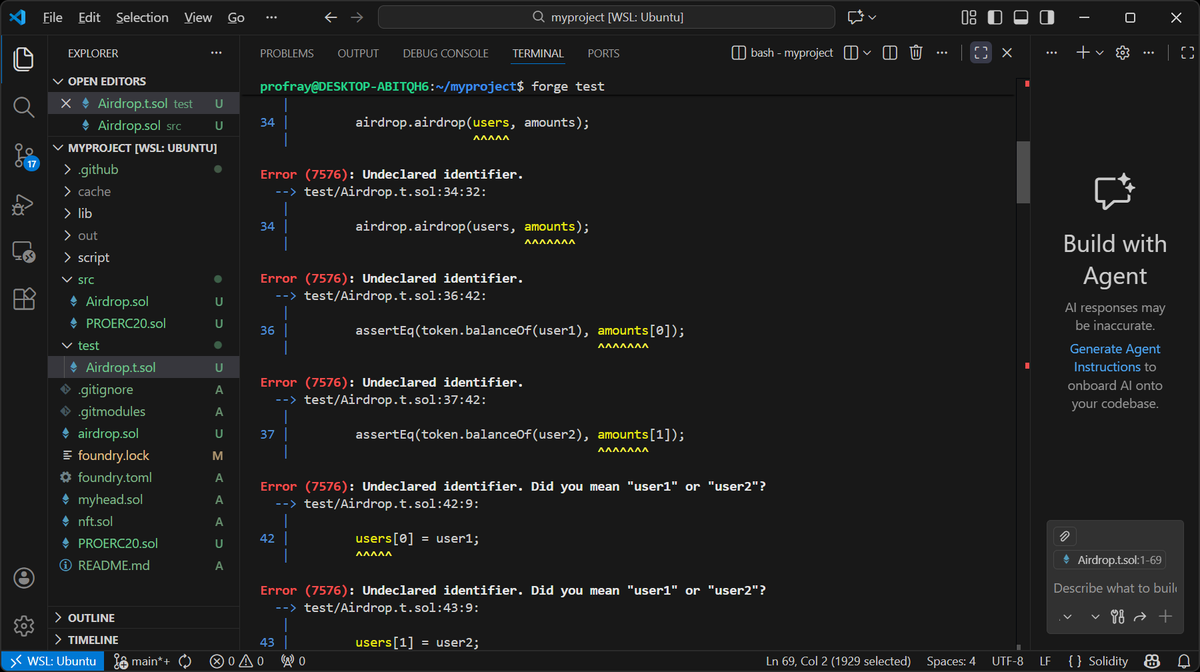1200x672 pixels.
Task: Toggle the secondary side bar
Action: tap(1046, 17)
